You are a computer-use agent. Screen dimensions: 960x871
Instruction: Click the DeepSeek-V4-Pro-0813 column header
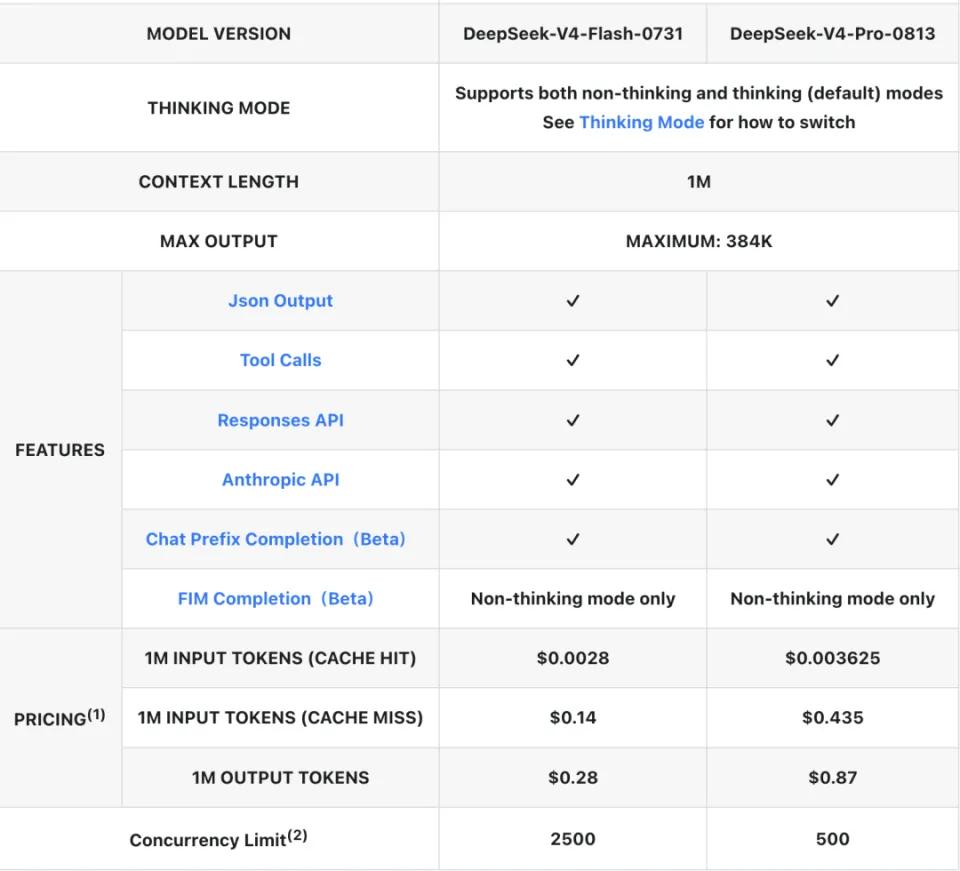[x=833, y=34]
